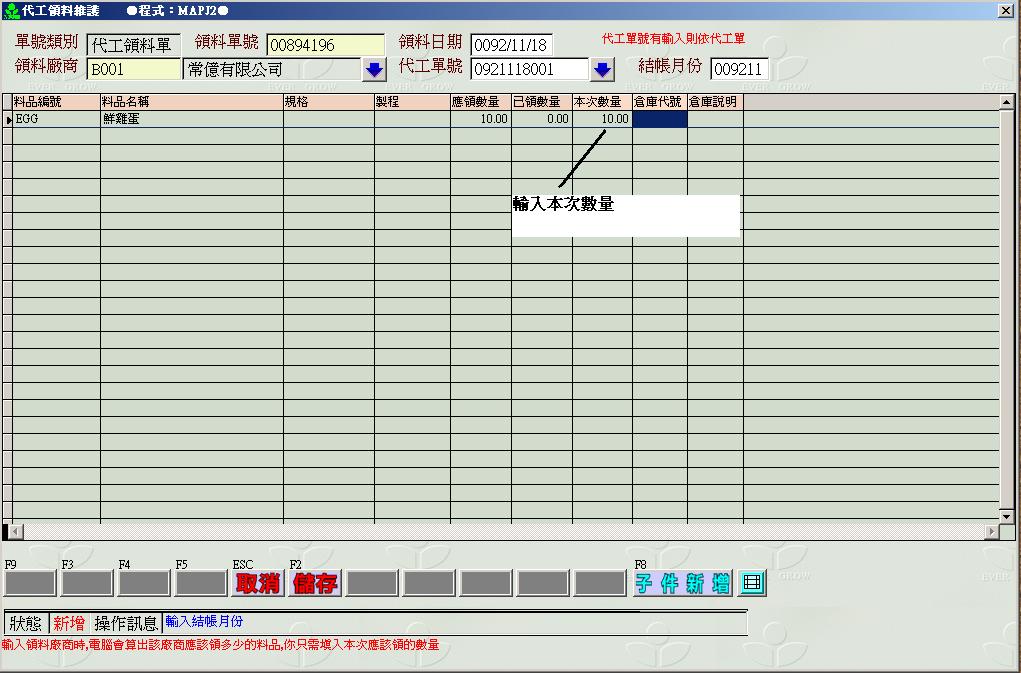
Task: Click the 料品編號 column header
Action: [56, 102]
